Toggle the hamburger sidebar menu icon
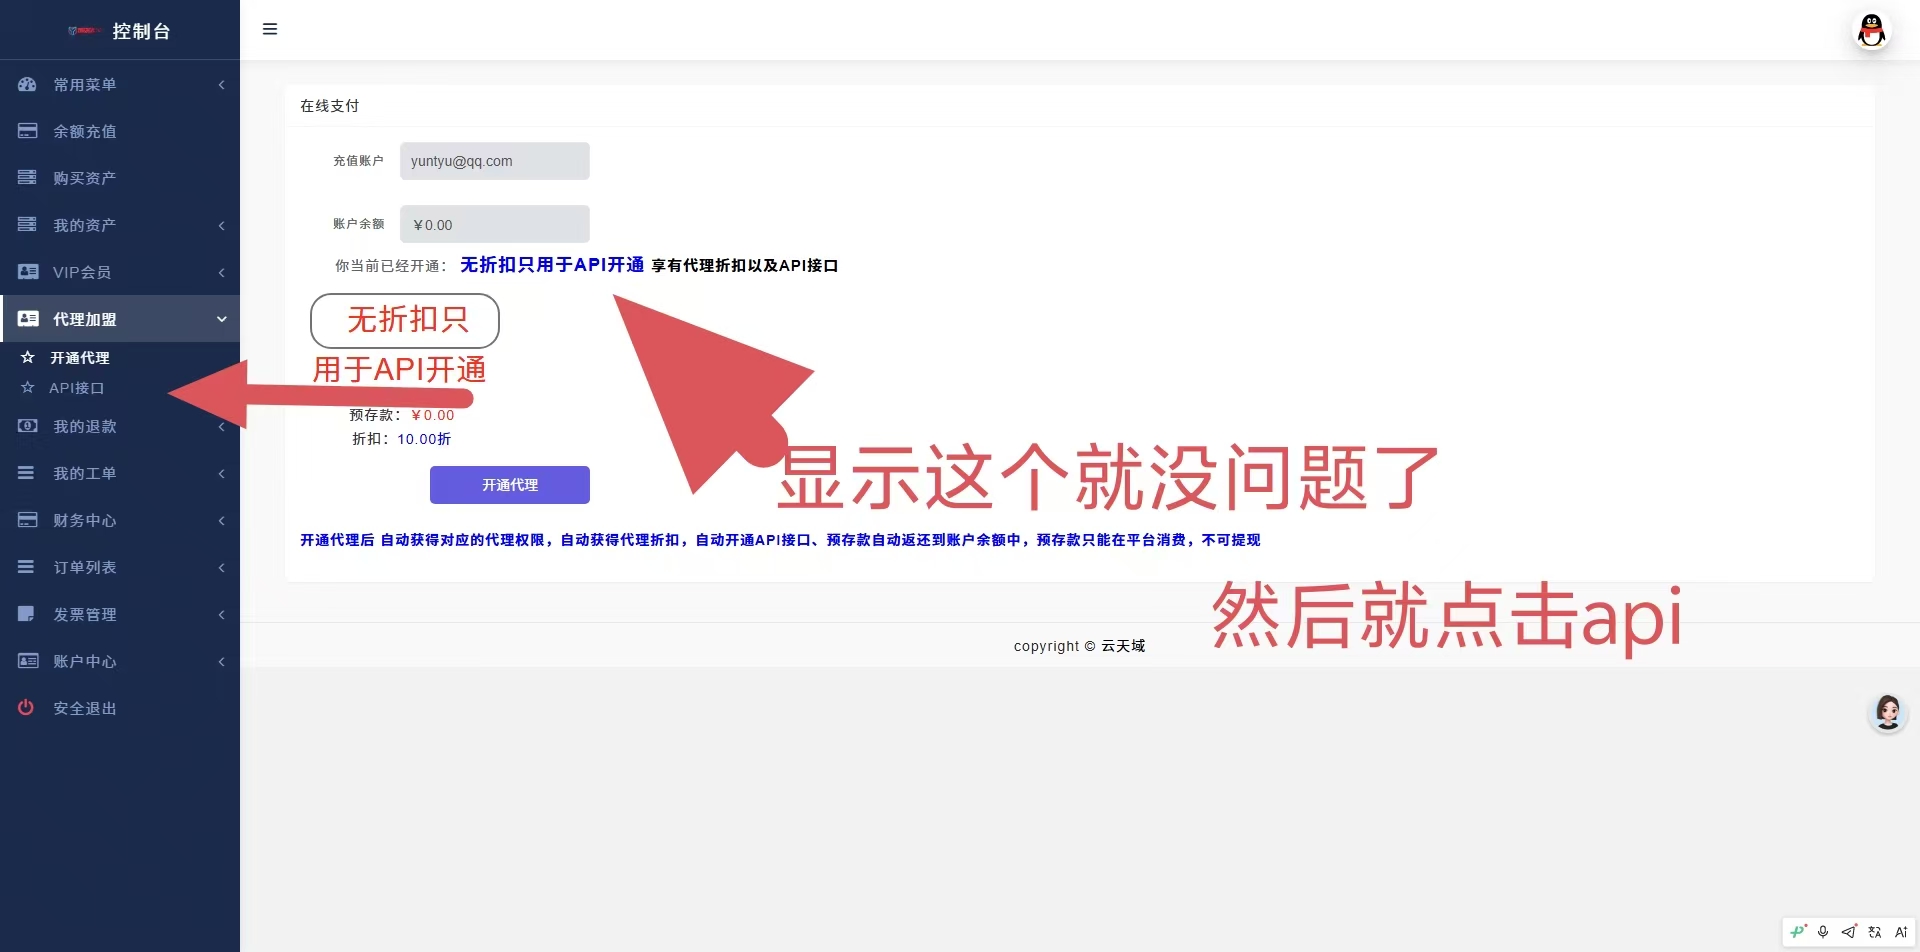Viewport: 1920px width, 952px height. pos(270,29)
